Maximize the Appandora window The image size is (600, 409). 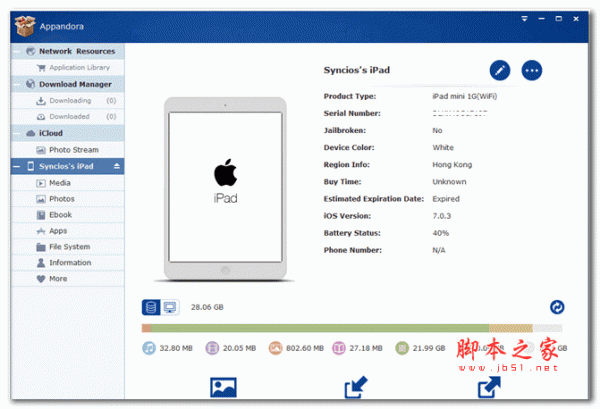[559, 18]
